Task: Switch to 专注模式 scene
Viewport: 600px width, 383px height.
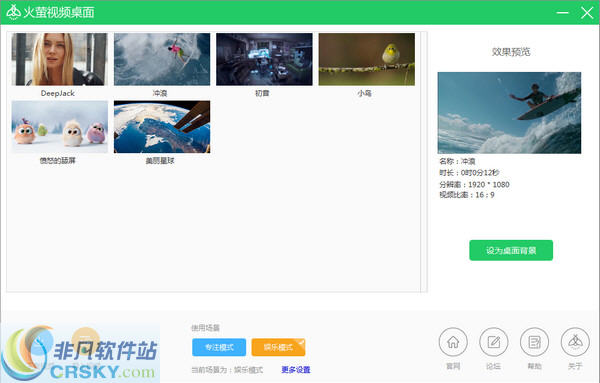Action: click(219, 347)
